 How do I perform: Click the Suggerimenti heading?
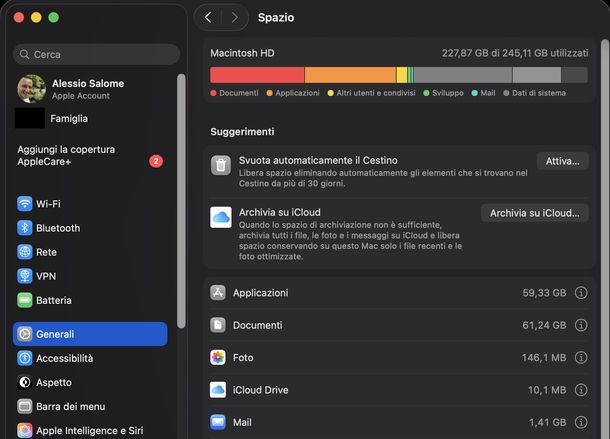point(242,132)
